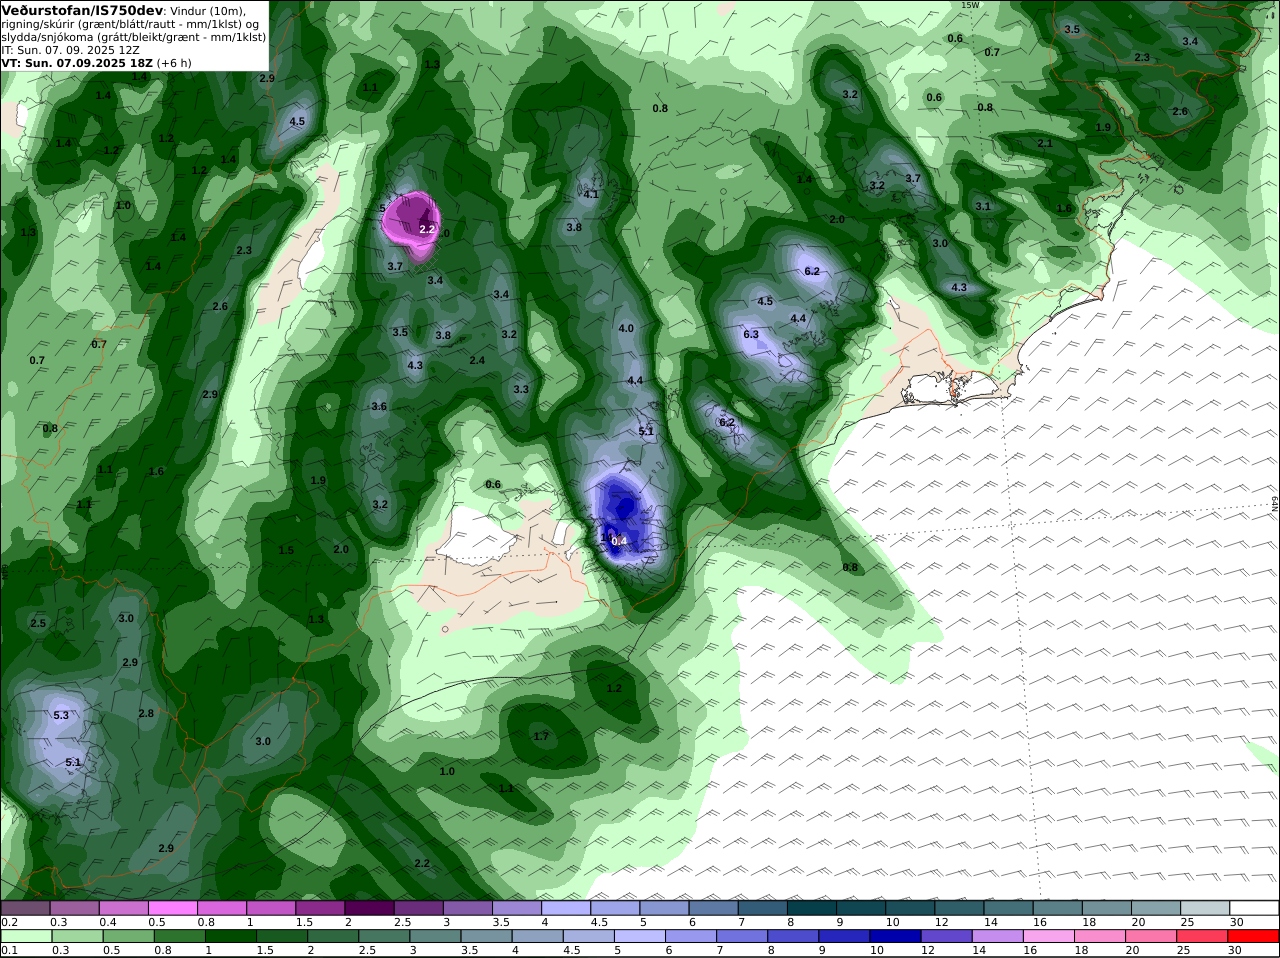Click the 1.7 precipitation value on map
This screenshot has width=1280, height=958.
pyautogui.click(x=541, y=736)
